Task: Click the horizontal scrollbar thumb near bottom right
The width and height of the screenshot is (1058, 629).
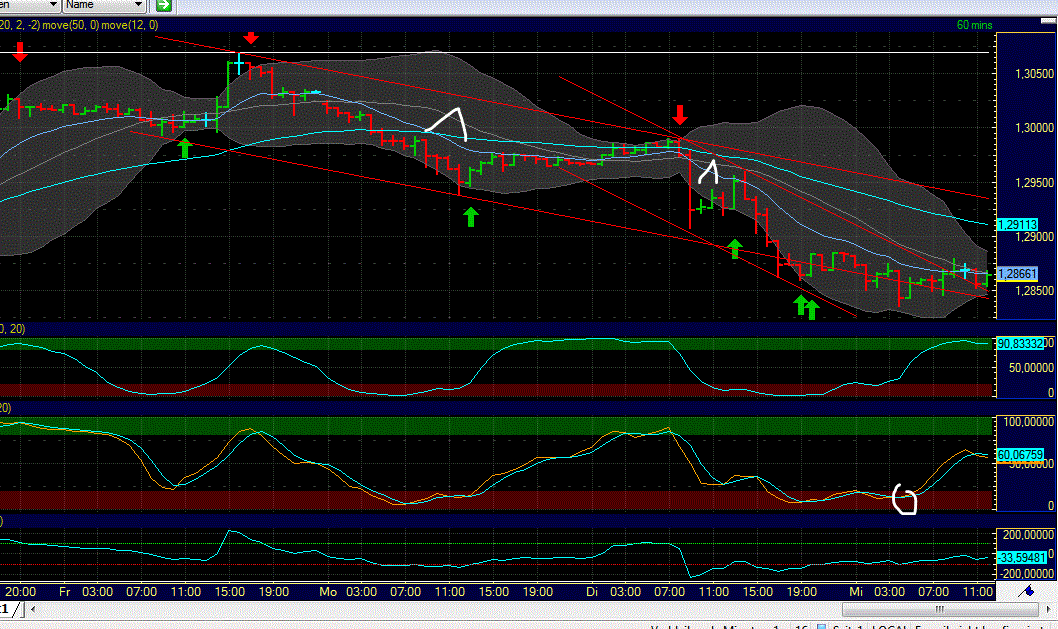Action: [940, 610]
